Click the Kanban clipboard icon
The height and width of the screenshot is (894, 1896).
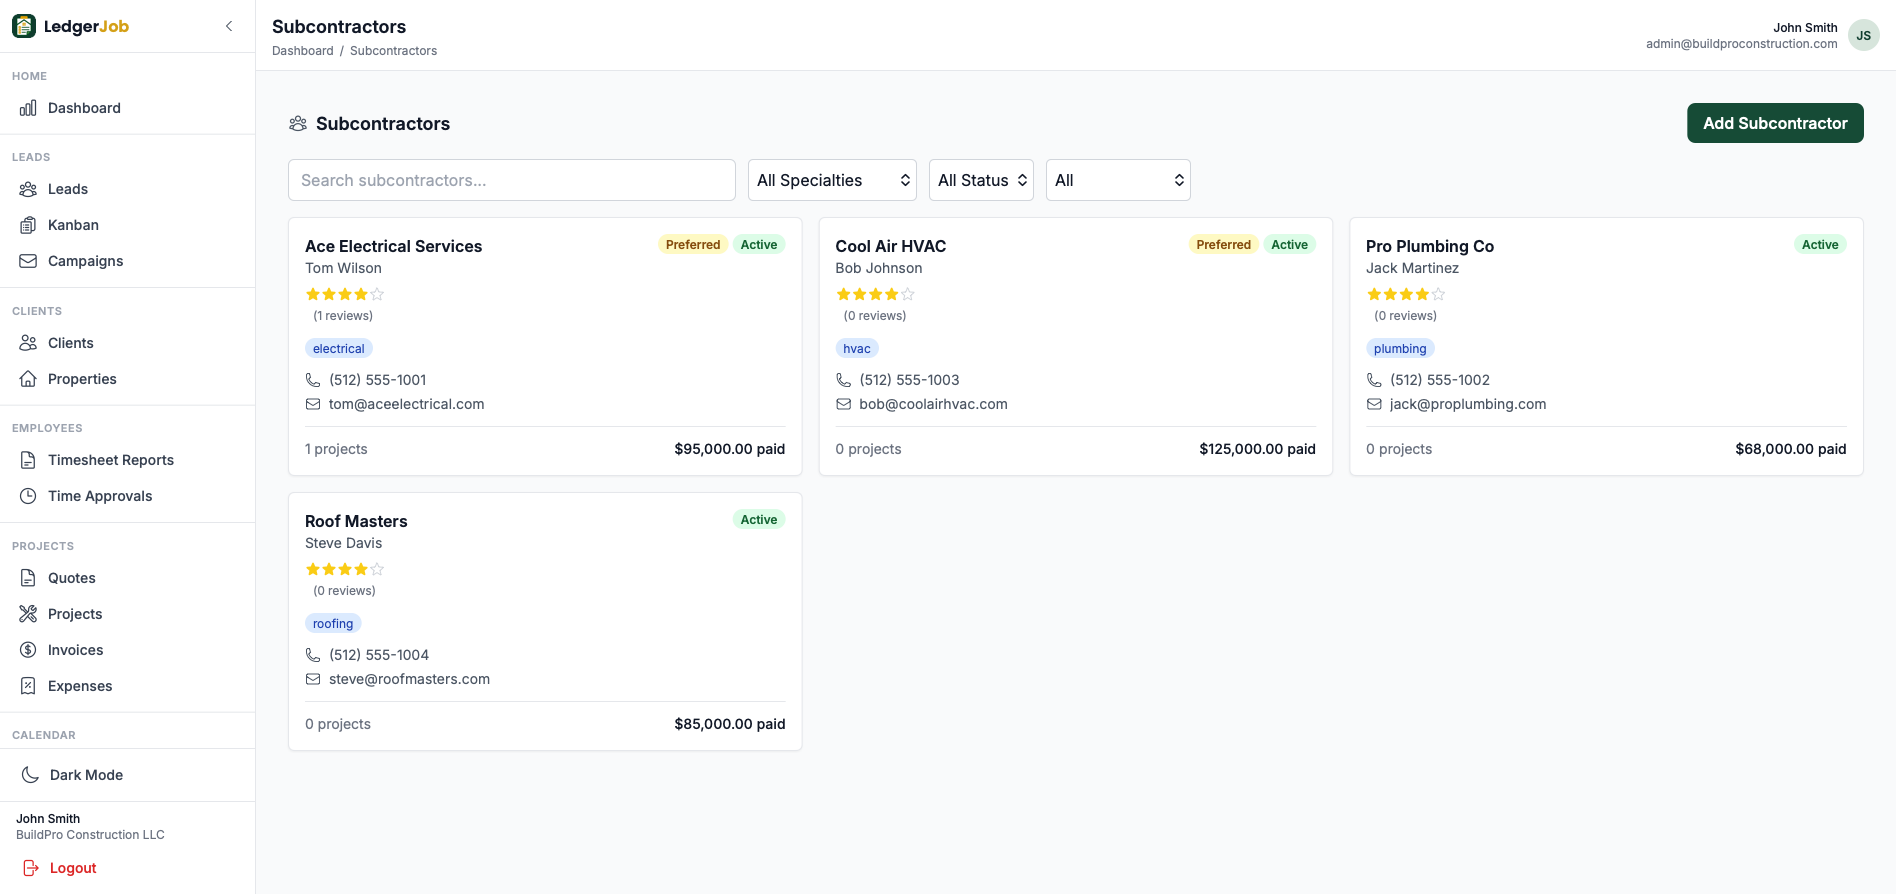28,225
